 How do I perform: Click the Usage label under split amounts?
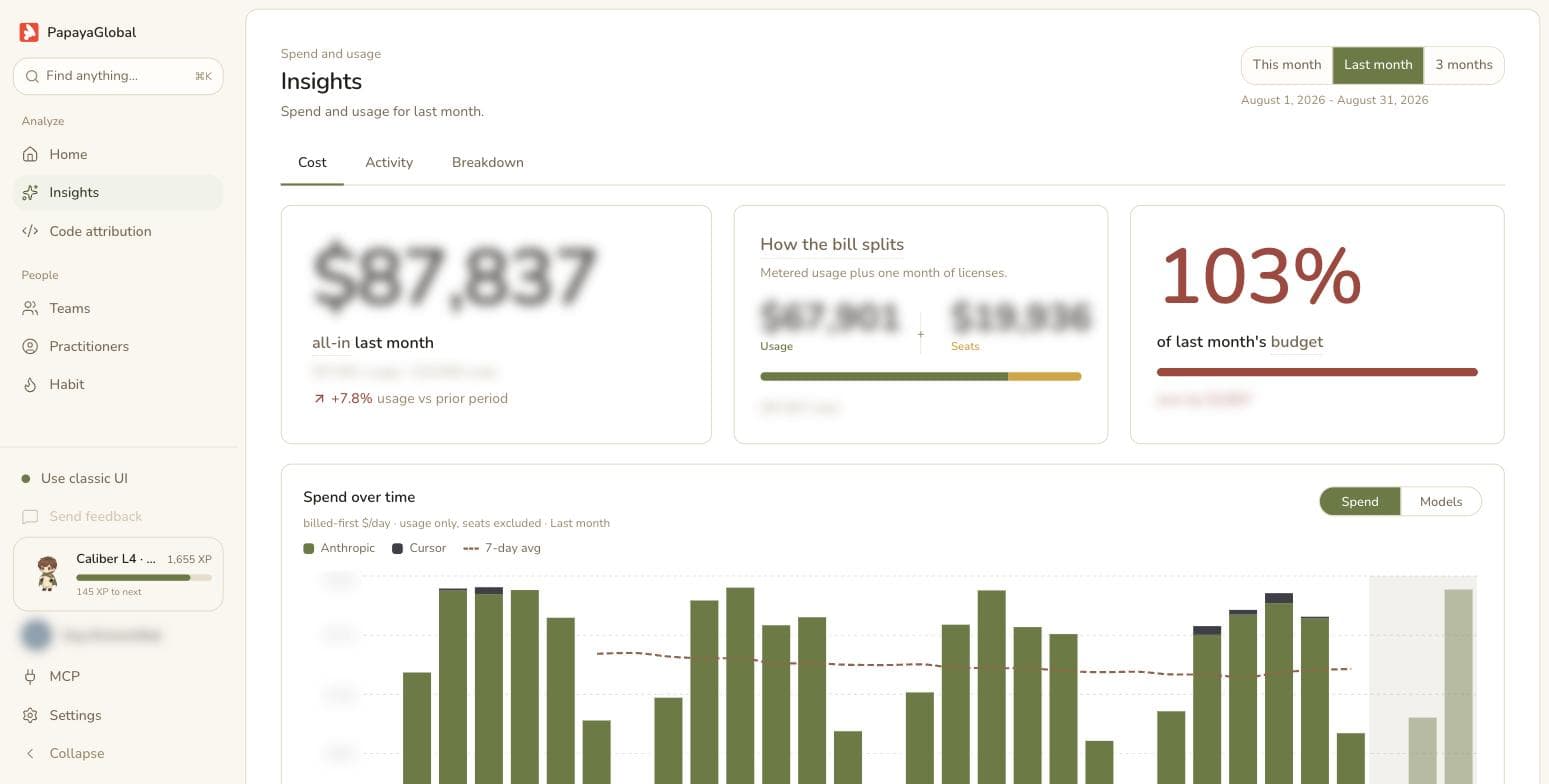coord(776,346)
